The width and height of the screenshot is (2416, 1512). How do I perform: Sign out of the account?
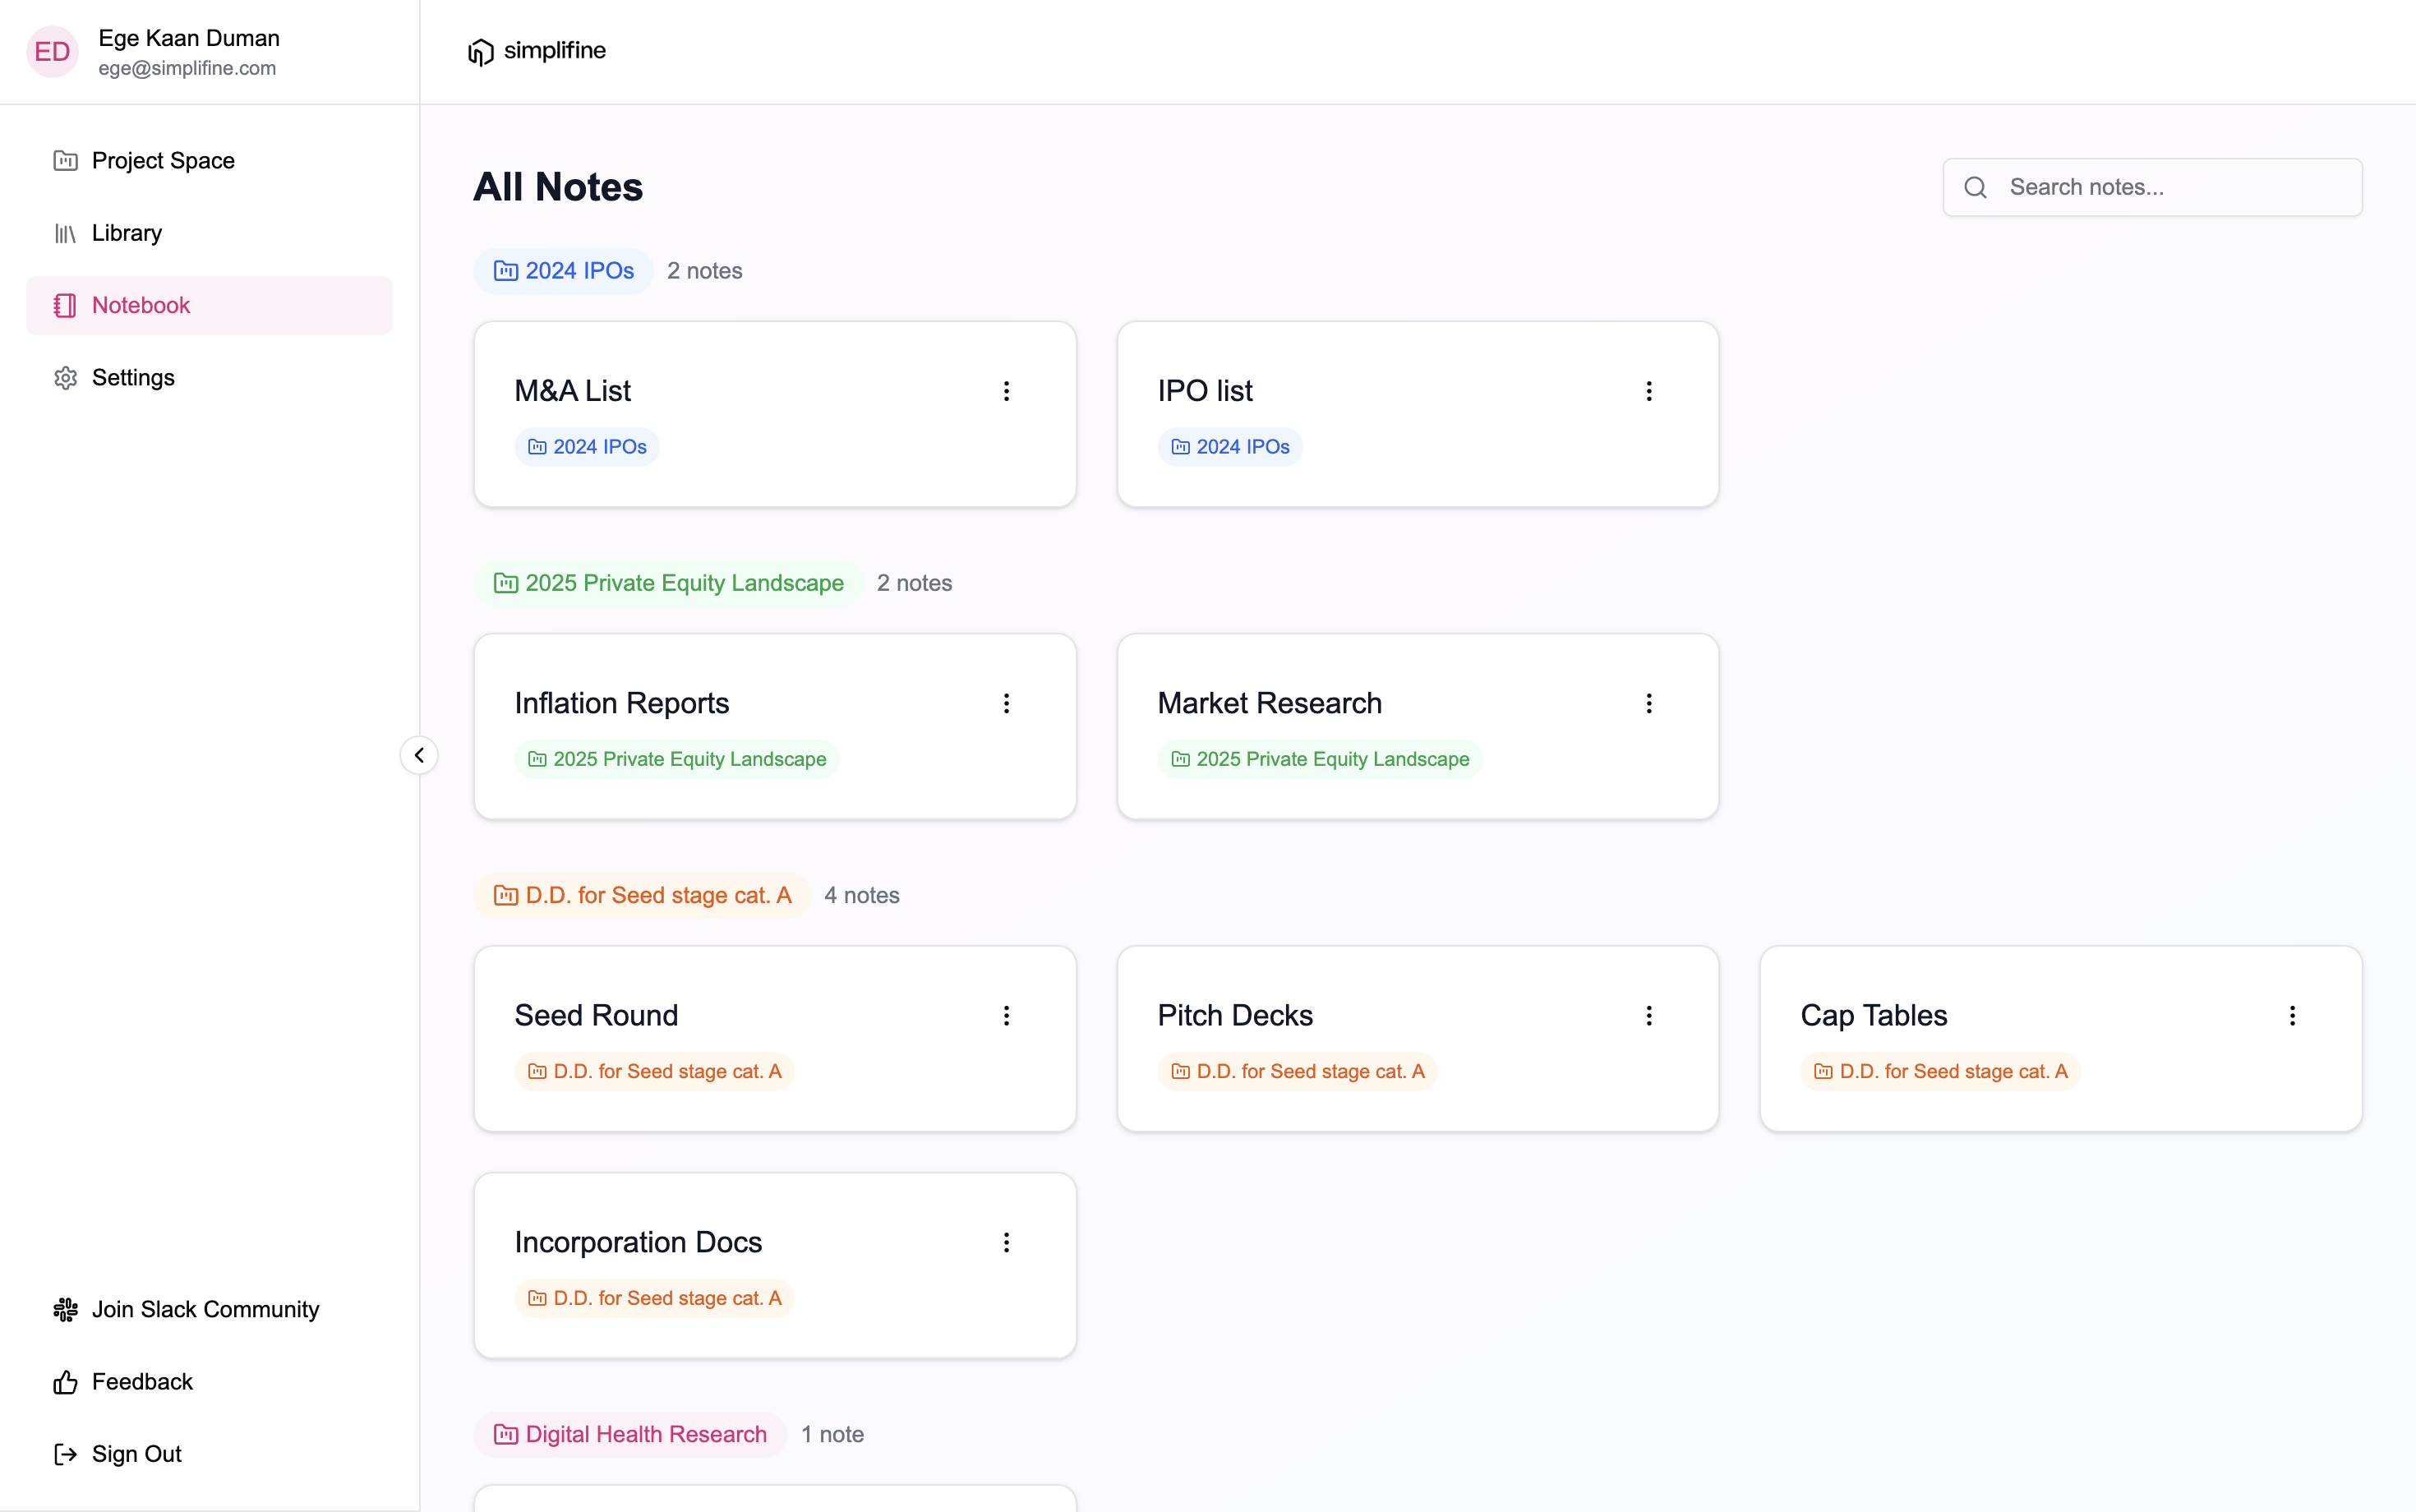[136, 1454]
